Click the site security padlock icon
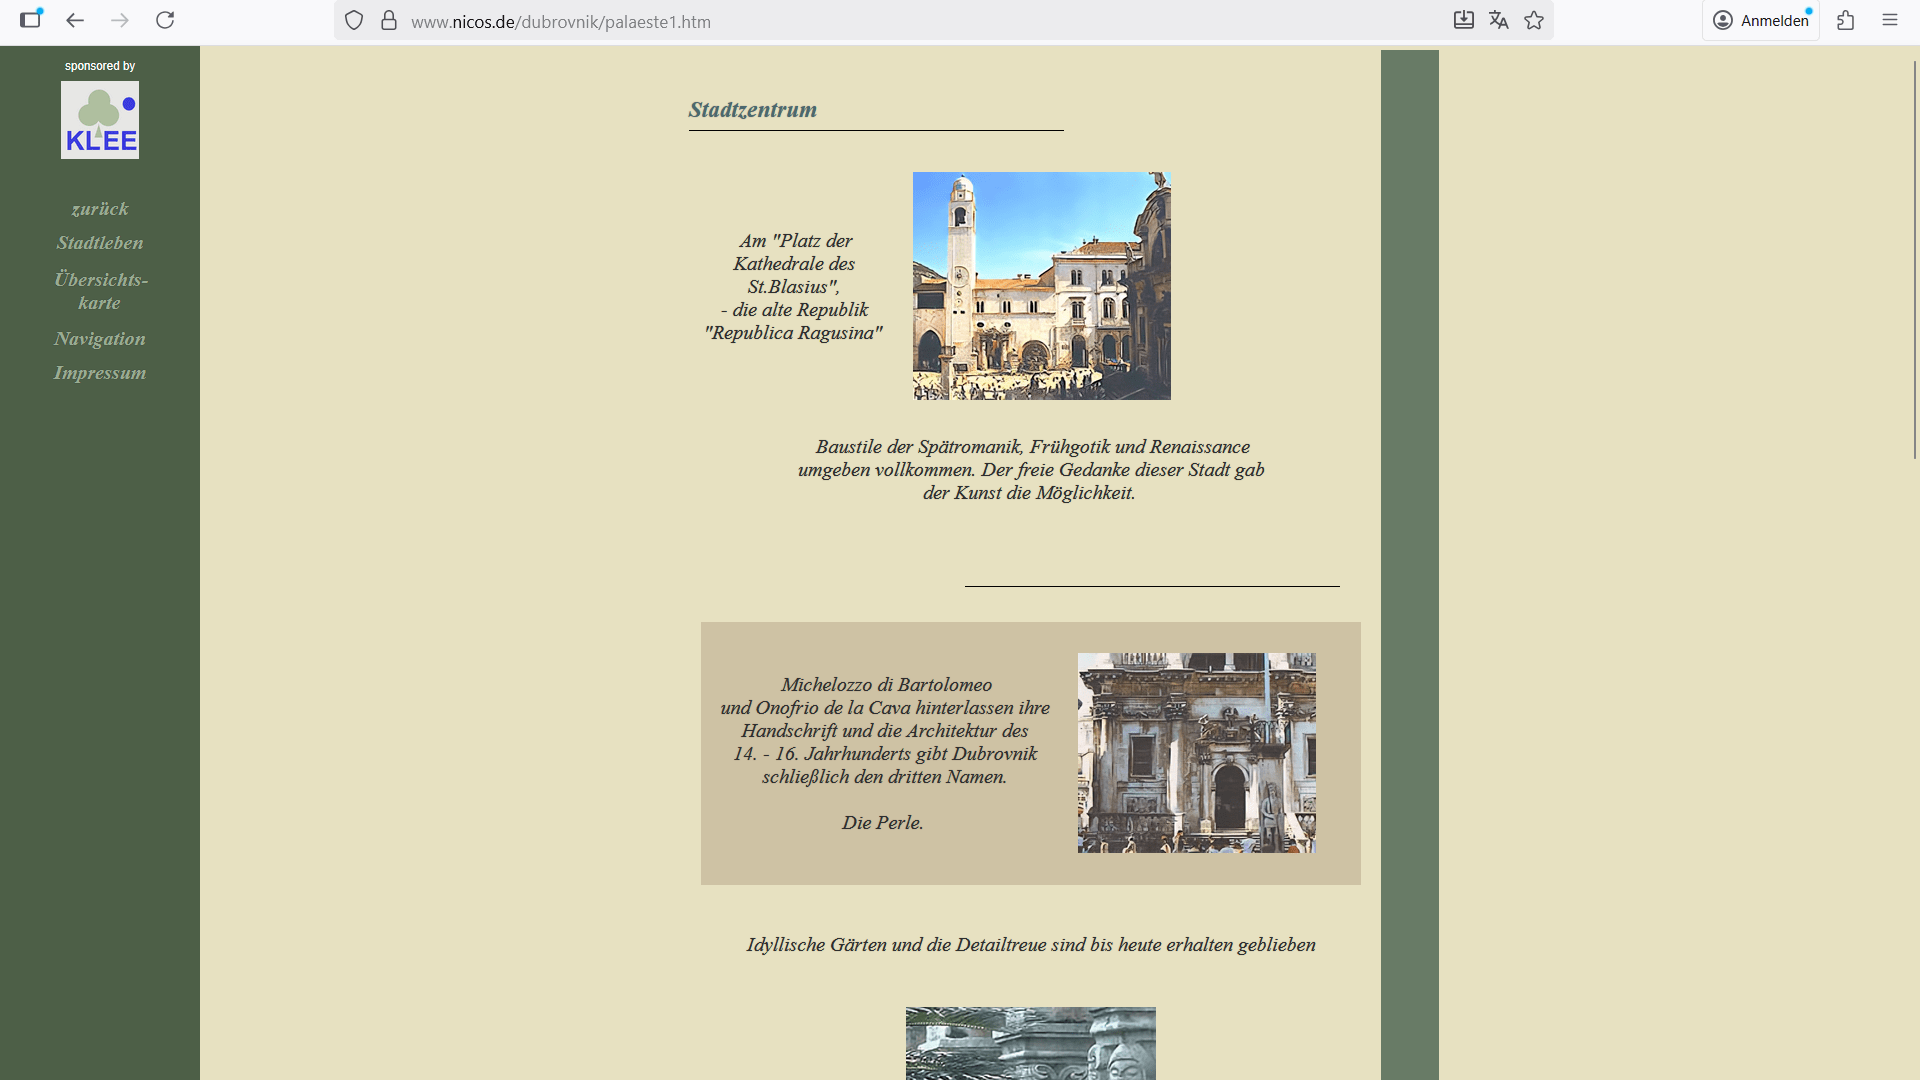The image size is (1920, 1080). click(389, 21)
